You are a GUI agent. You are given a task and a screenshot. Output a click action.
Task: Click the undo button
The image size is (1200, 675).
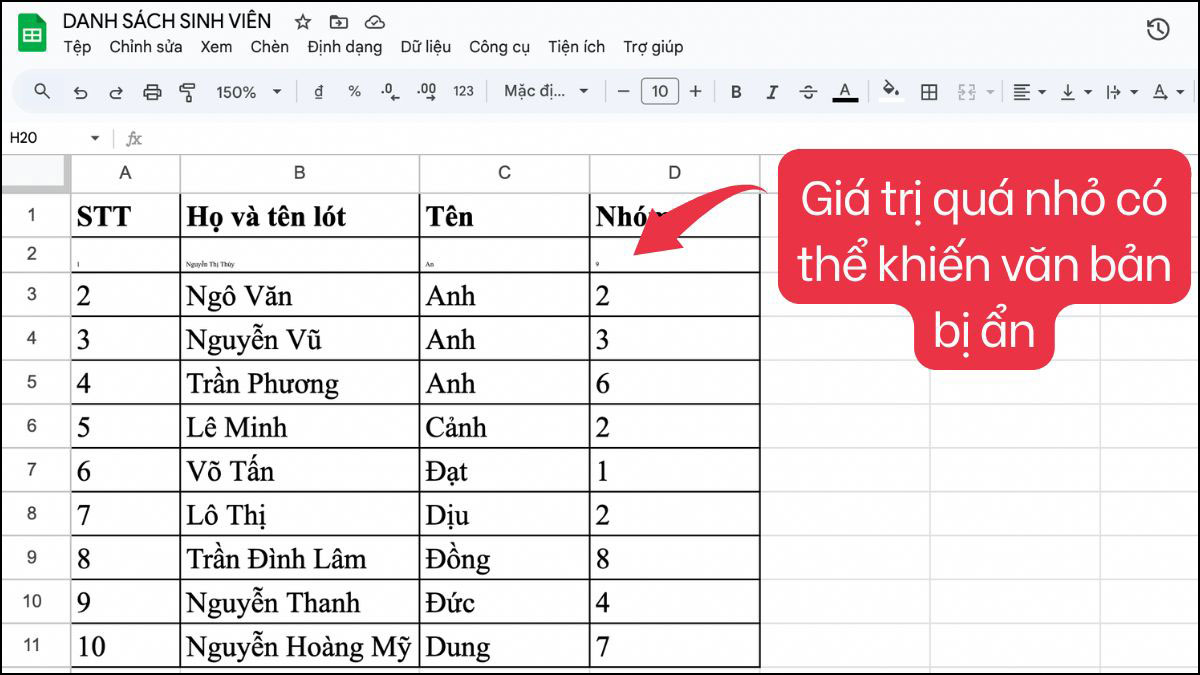tap(81, 91)
